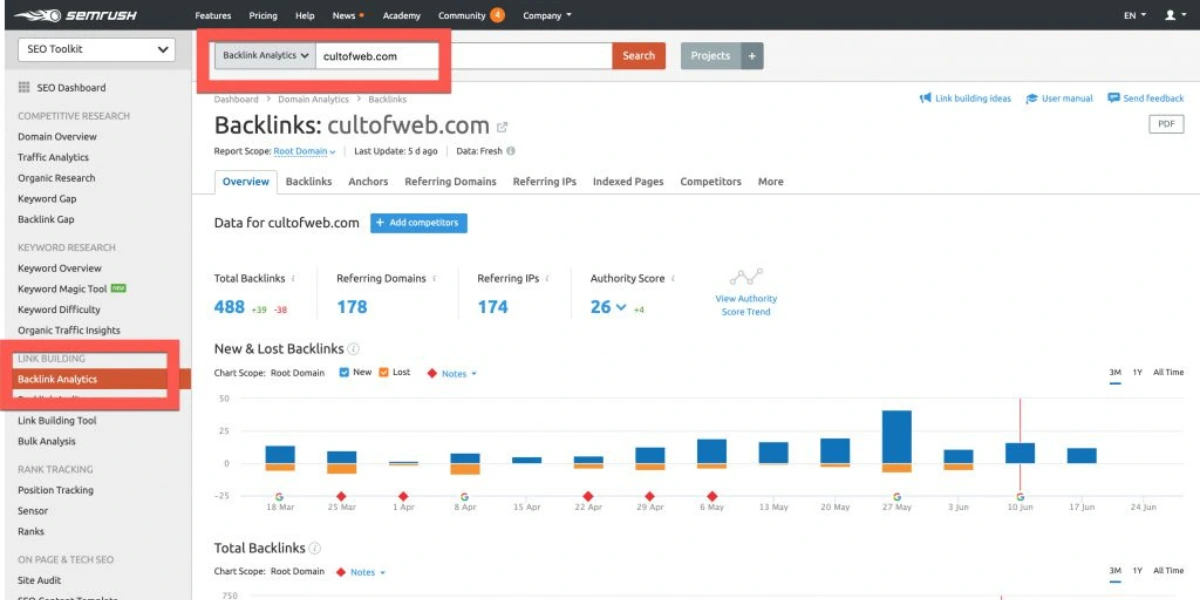The height and width of the screenshot is (600, 1200).
Task: Switch to the Overview tab
Action: [246, 182]
